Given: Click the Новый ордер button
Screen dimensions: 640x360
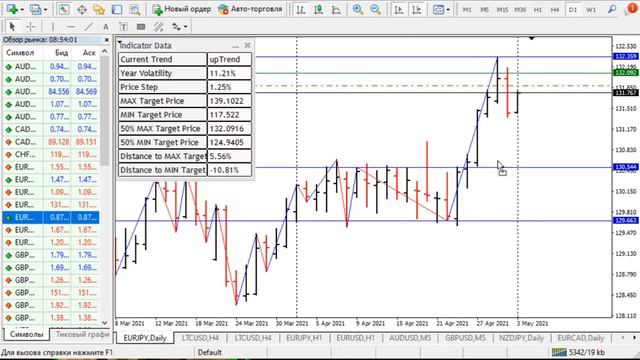Looking at the screenshot, I should coord(182,9).
